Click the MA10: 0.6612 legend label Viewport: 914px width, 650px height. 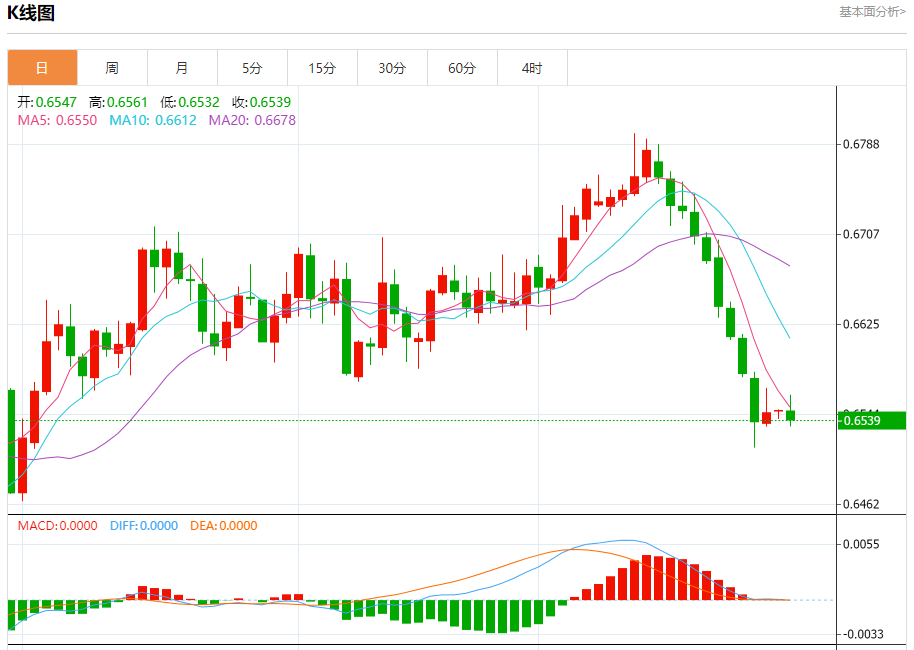(x=153, y=120)
